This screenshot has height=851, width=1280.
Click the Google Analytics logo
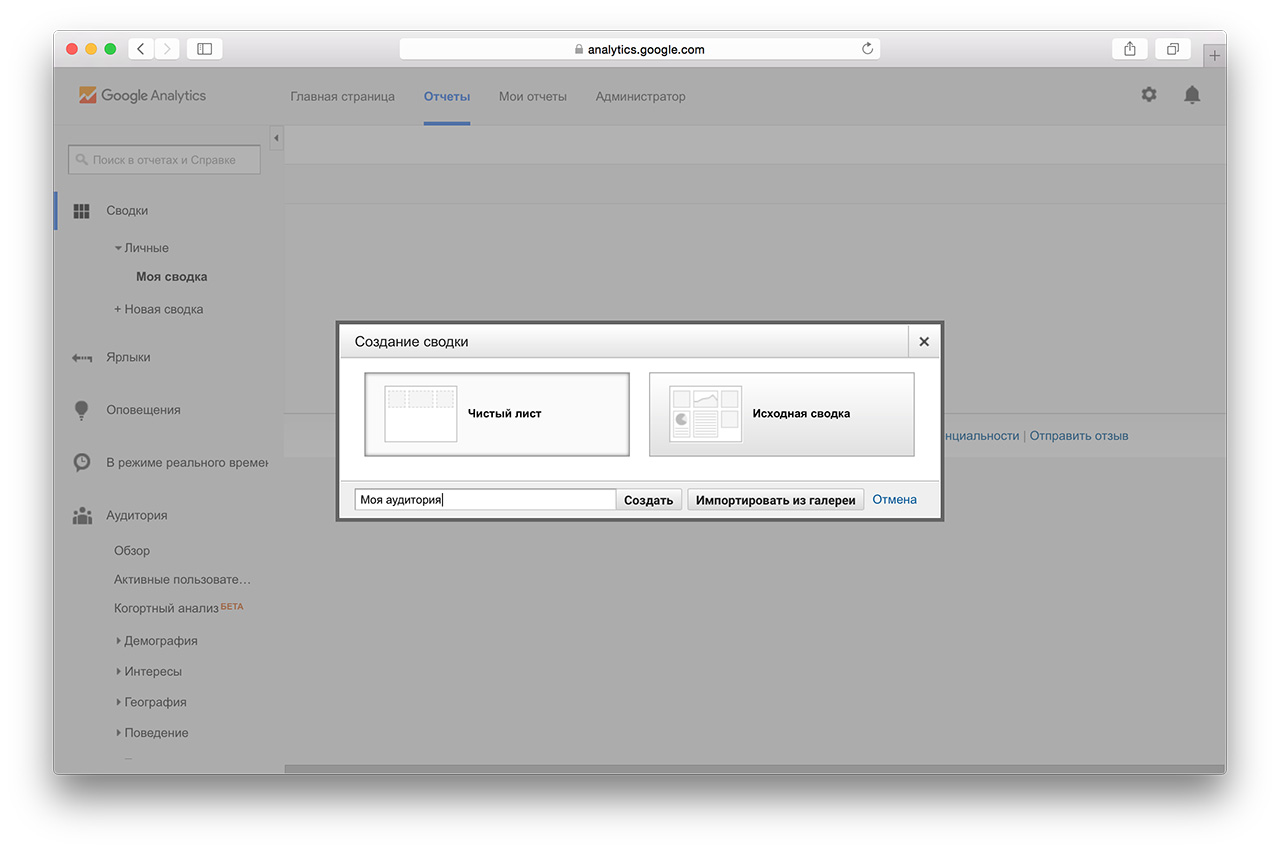tap(142, 96)
